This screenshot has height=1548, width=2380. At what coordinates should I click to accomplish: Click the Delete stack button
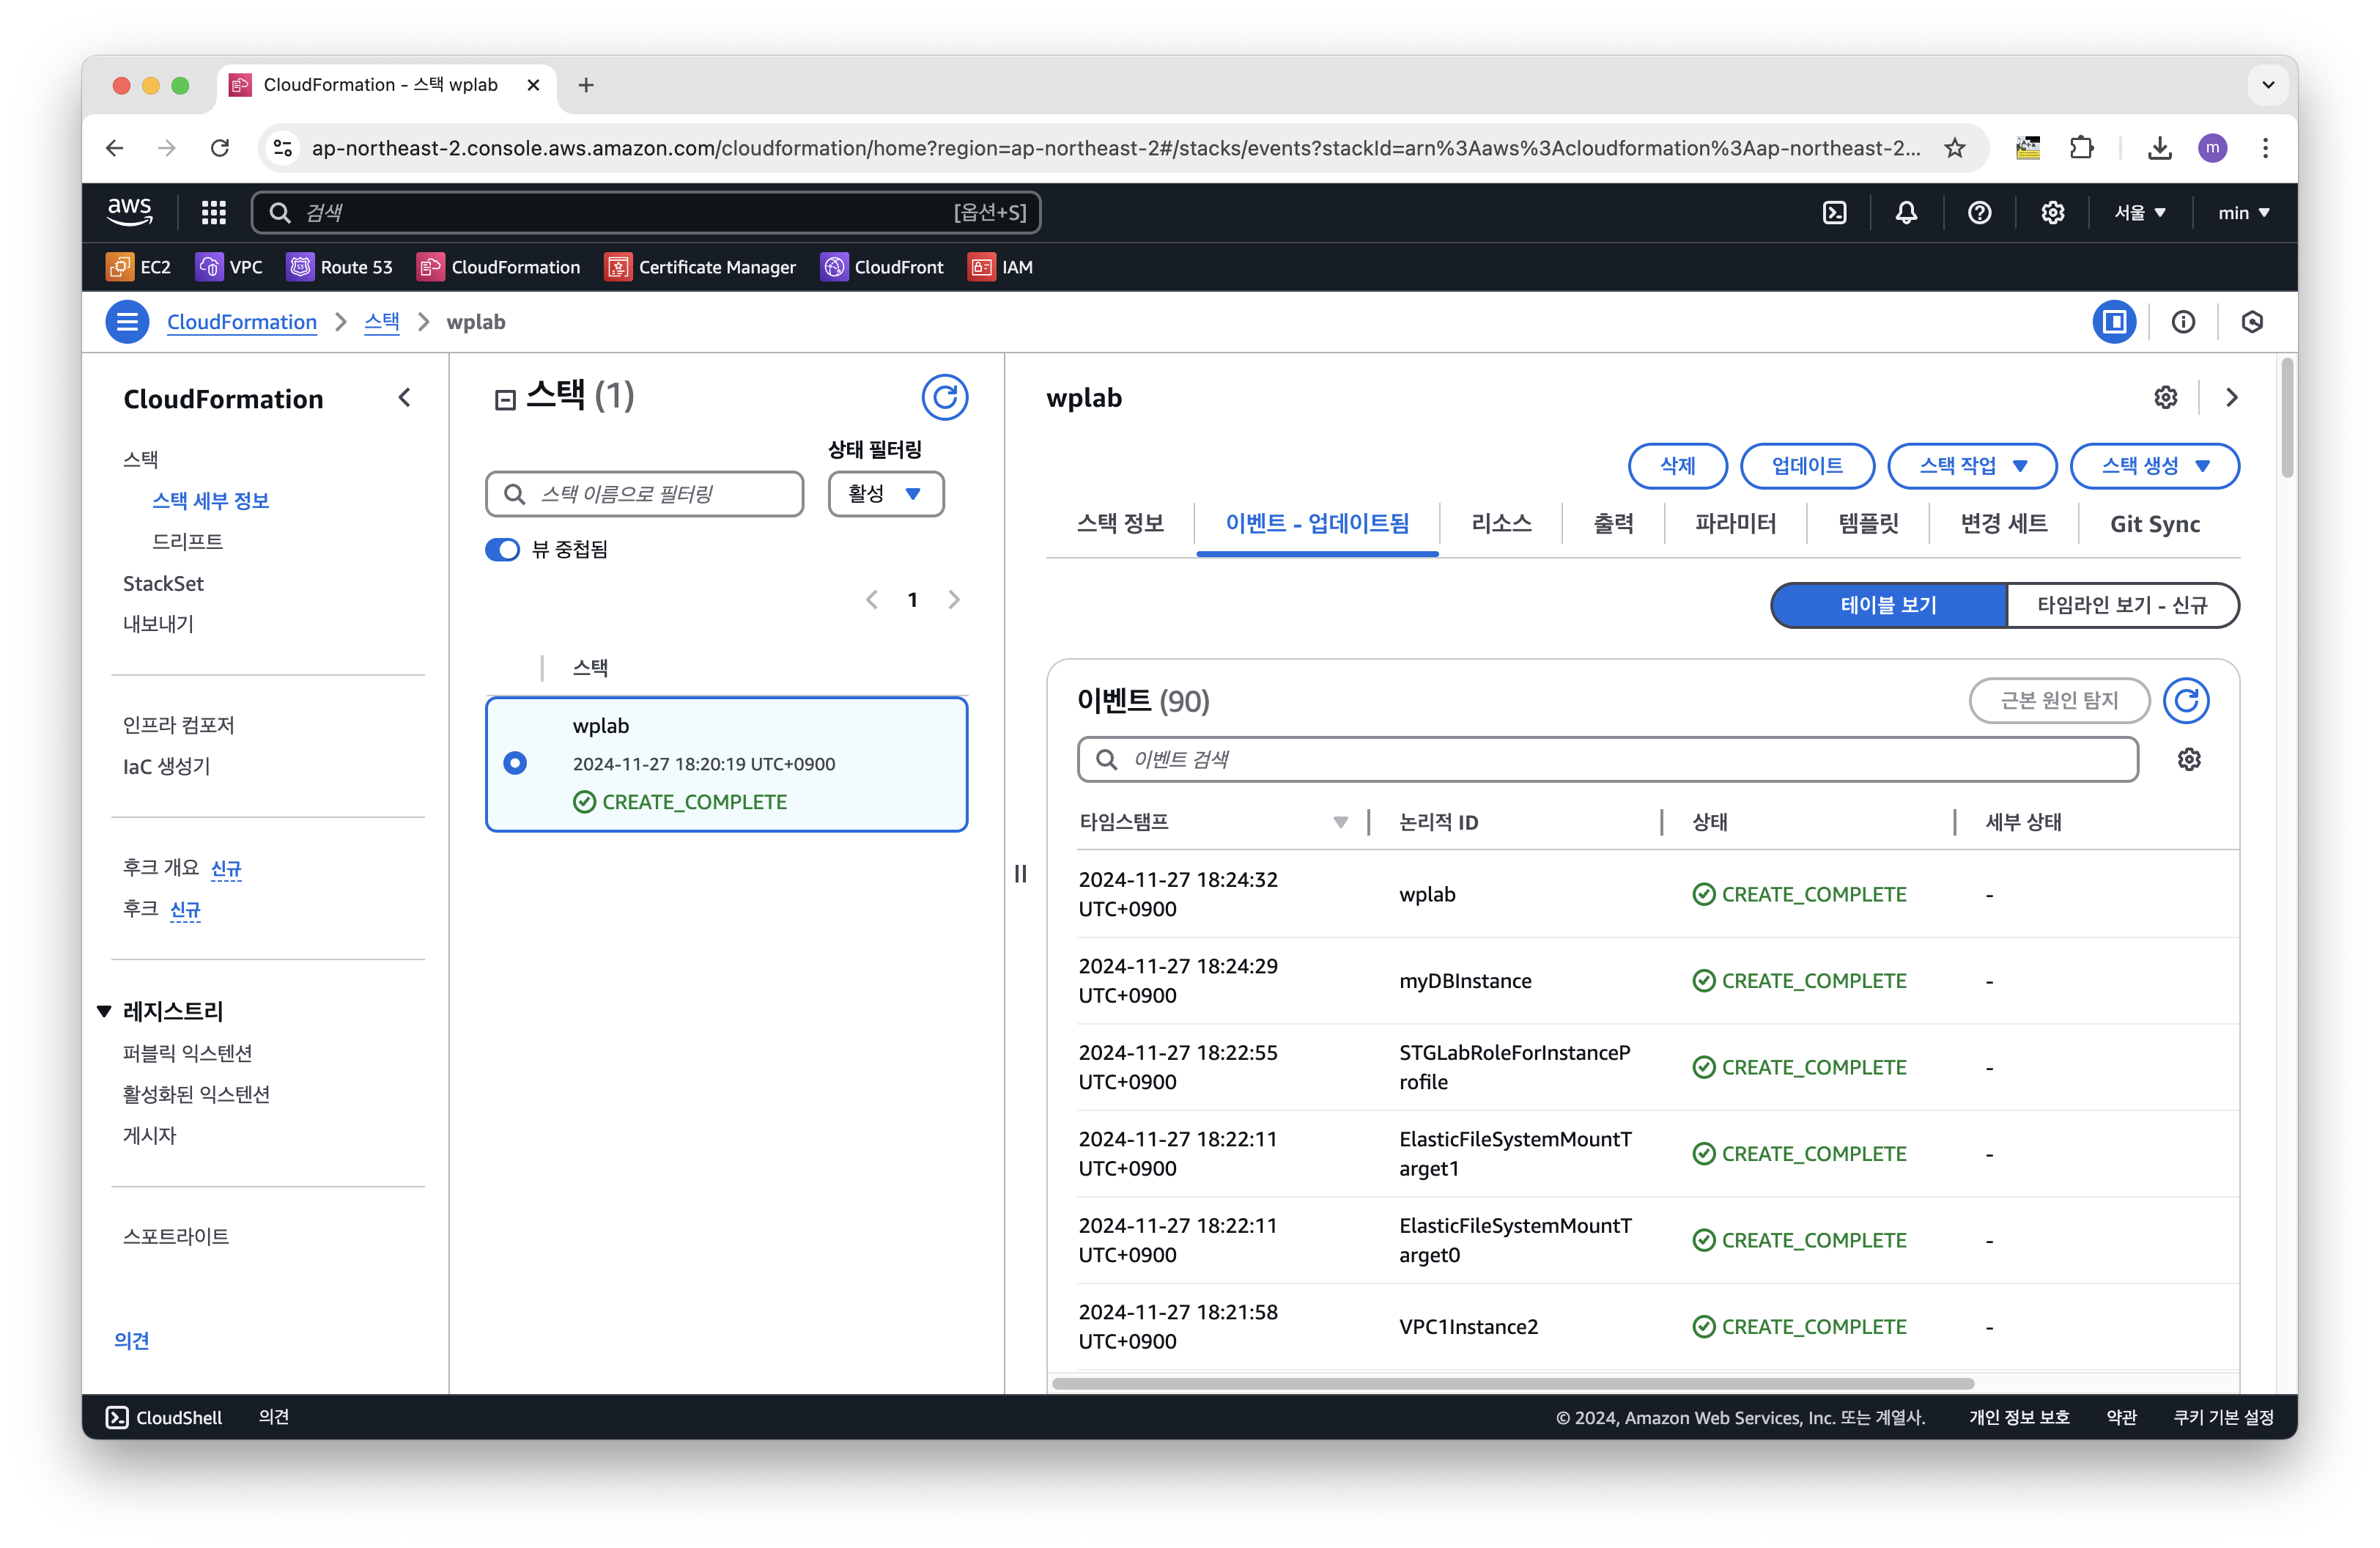pyautogui.click(x=1677, y=466)
